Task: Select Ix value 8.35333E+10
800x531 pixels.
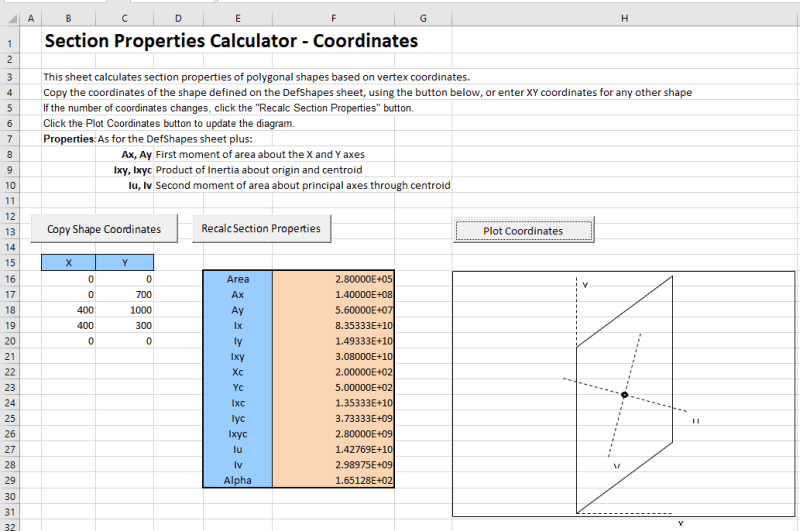Action: pyautogui.click(x=333, y=325)
